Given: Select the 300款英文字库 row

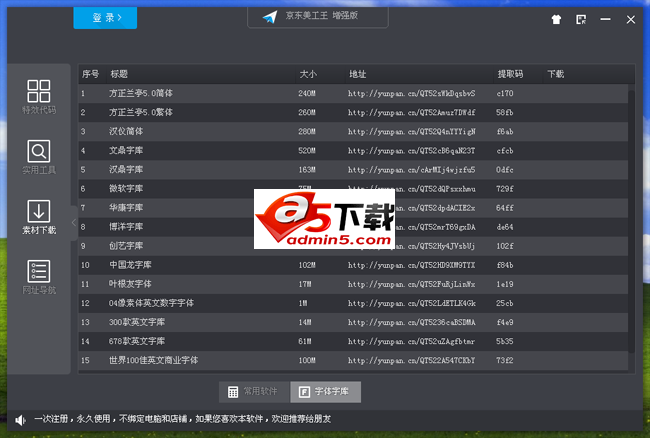Looking at the screenshot, I should click(x=353, y=322).
